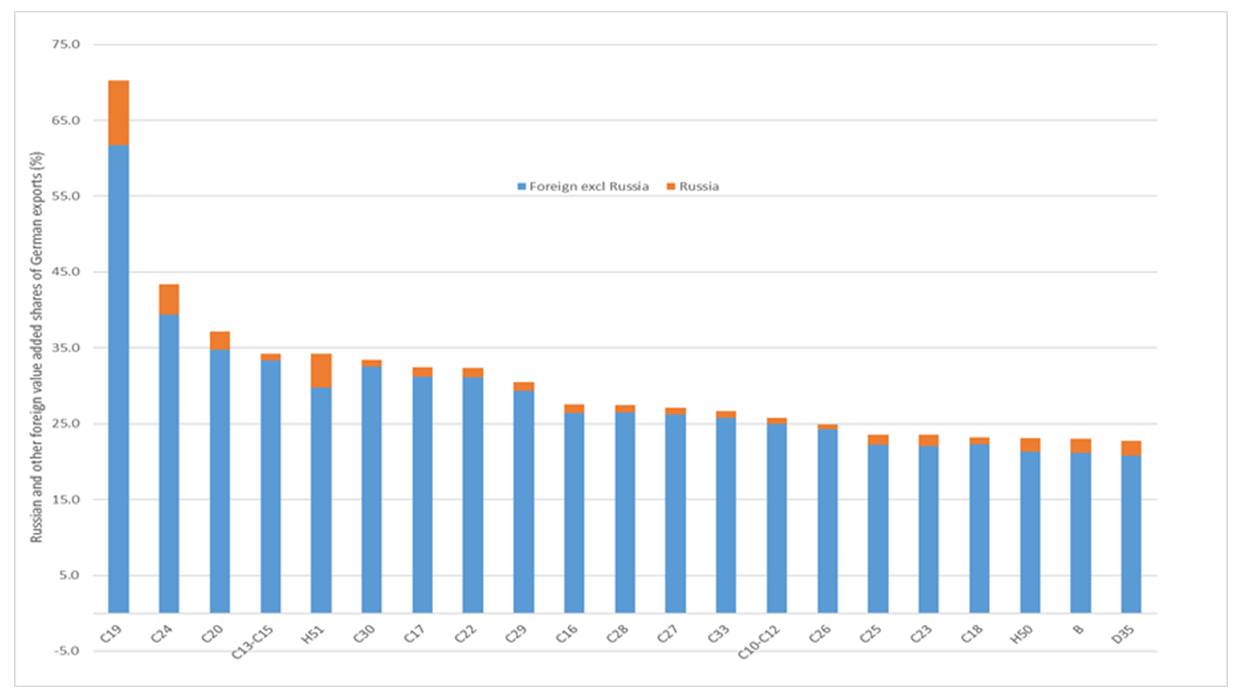Select the 'Foreign excl Russia' legend label
Screen dimensions: 1245x694
(x=588, y=187)
